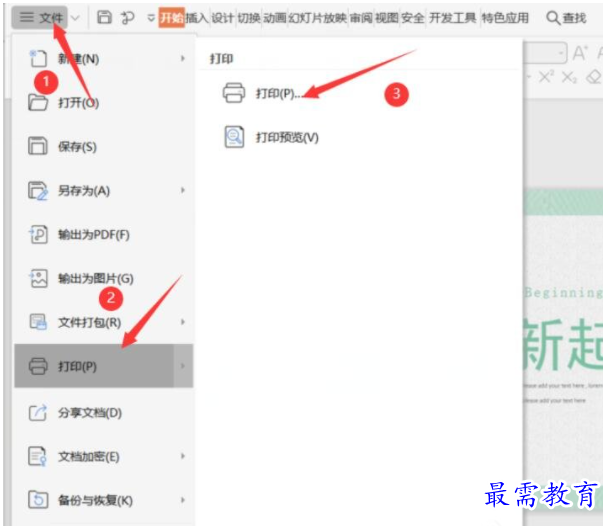This screenshot has width=606, height=526.
Task: Switch to the 幻灯片放映 ribbon tab
Action: (x=318, y=18)
